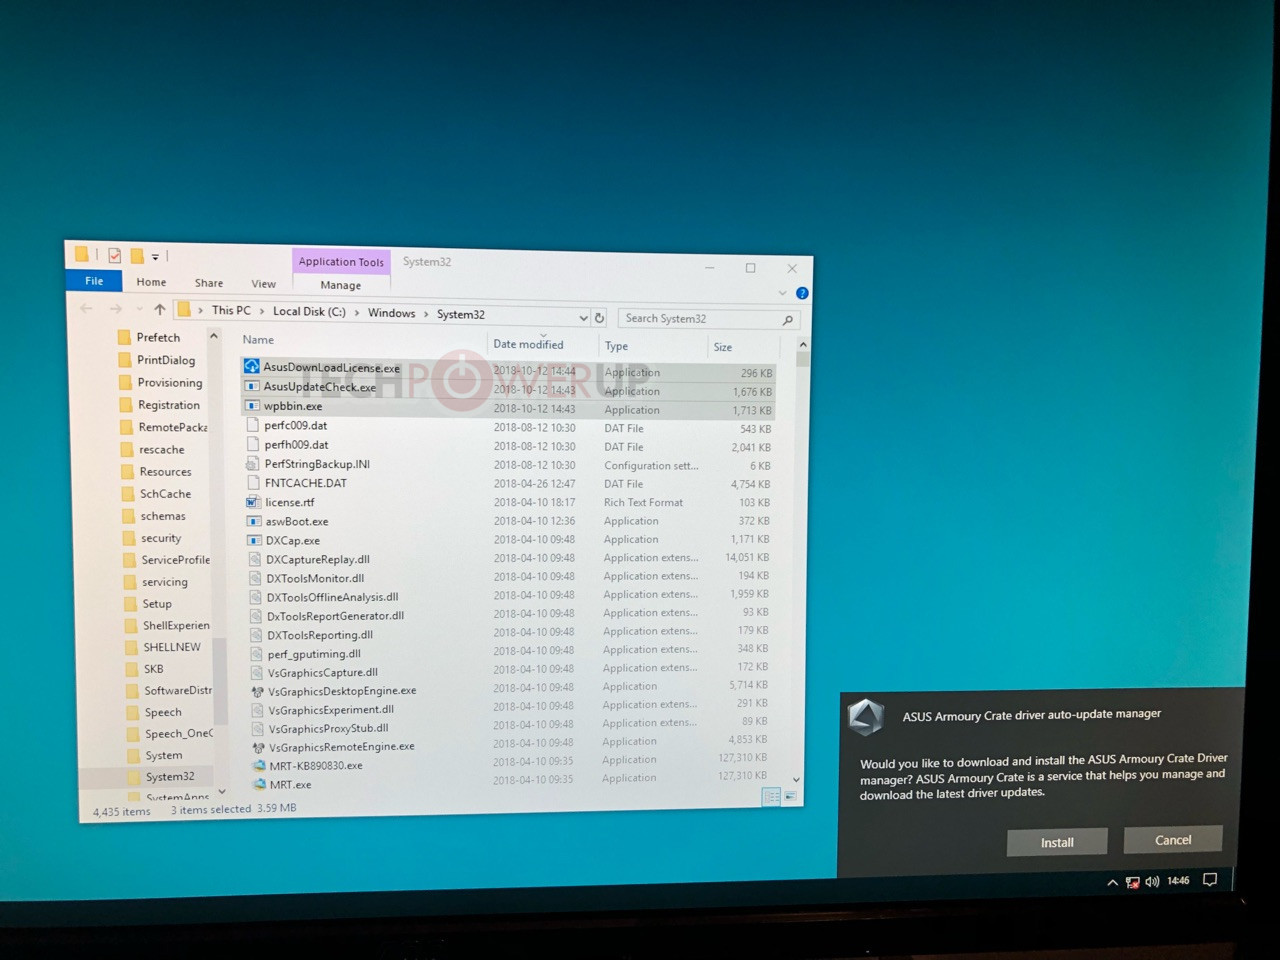Open the File menu
This screenshot has height=960, width=1280.
click(94, 281)
